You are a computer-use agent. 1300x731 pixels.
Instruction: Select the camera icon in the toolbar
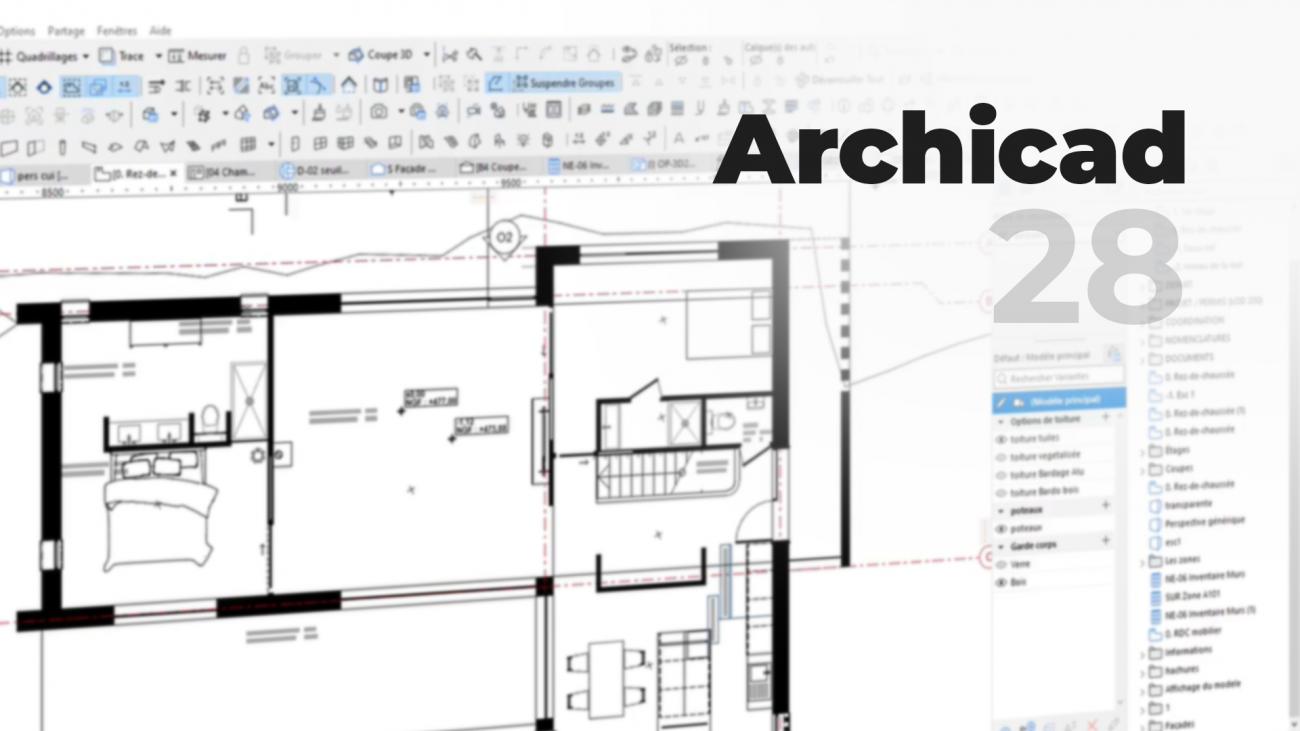(379, 112)
